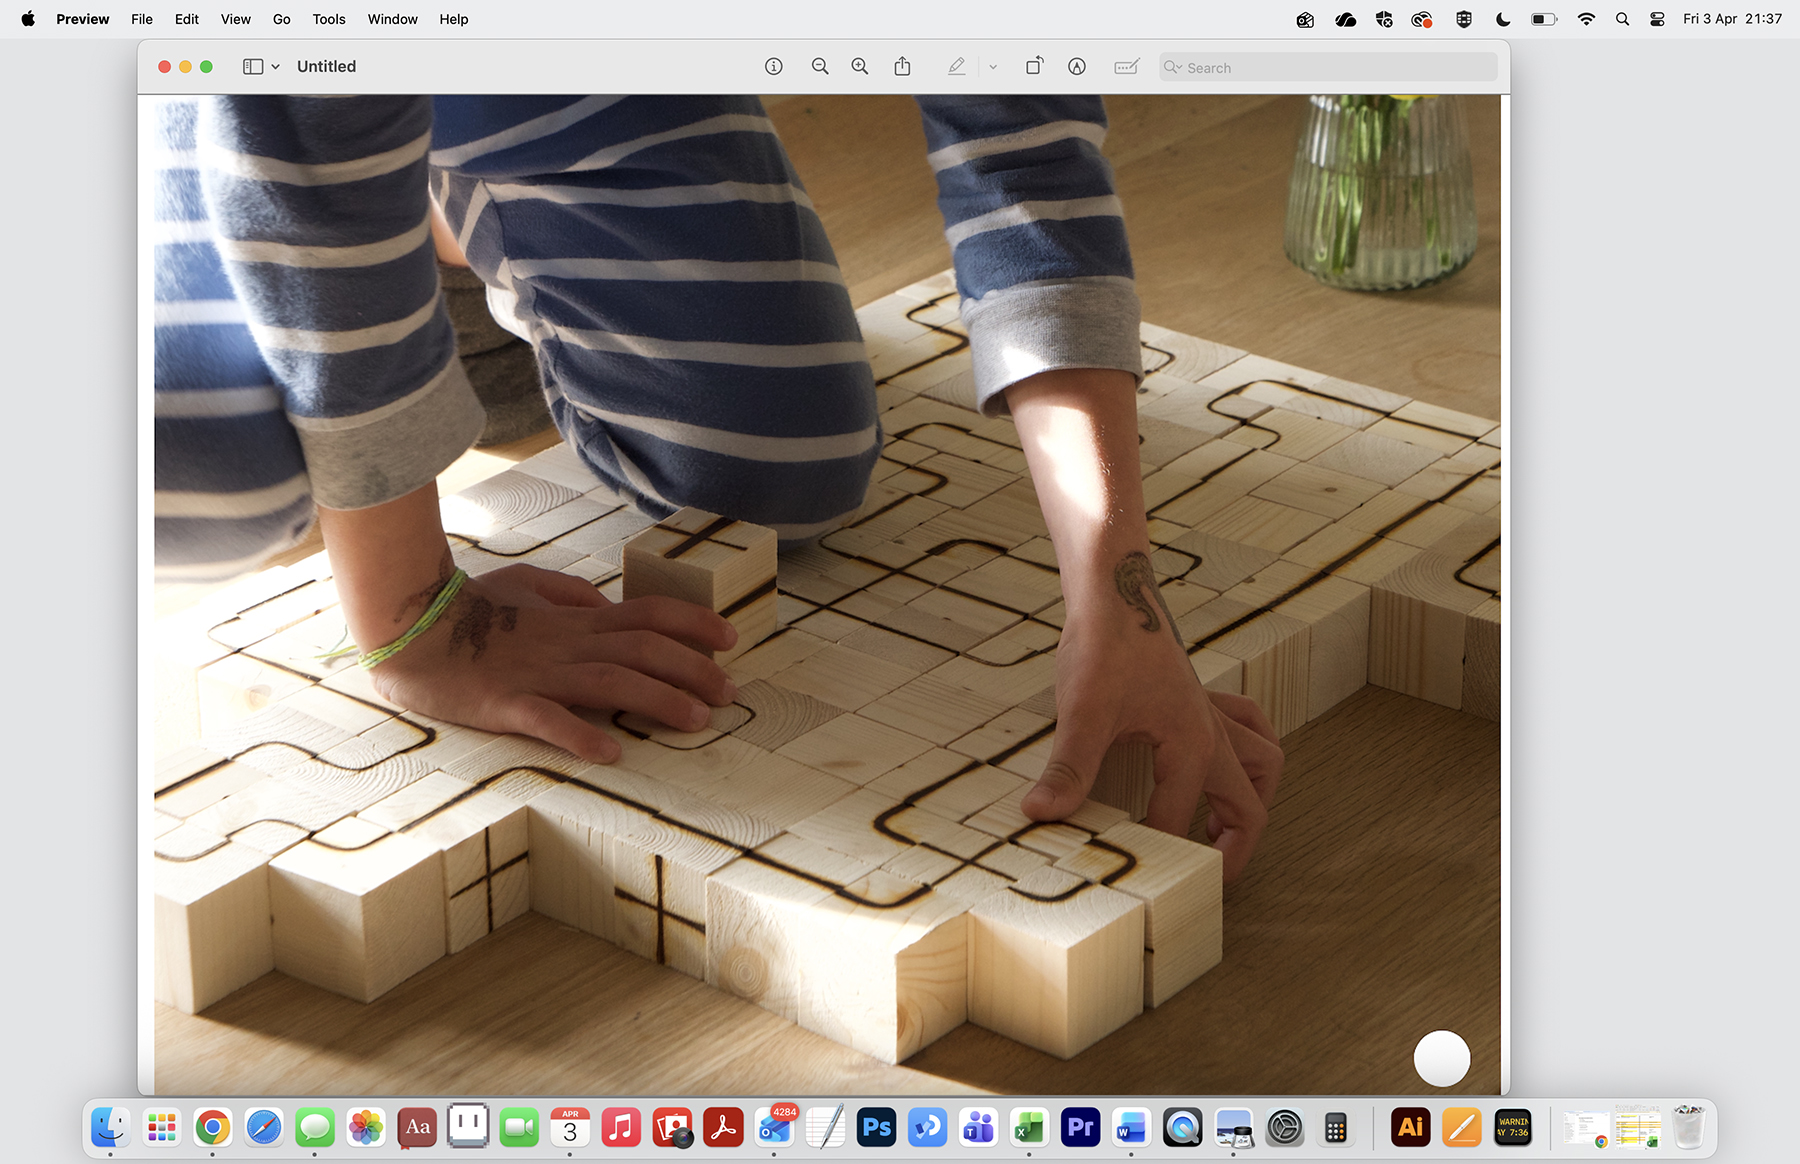Click the Untitled document title
1800x1164 pixels.
(x=326, y=67)
